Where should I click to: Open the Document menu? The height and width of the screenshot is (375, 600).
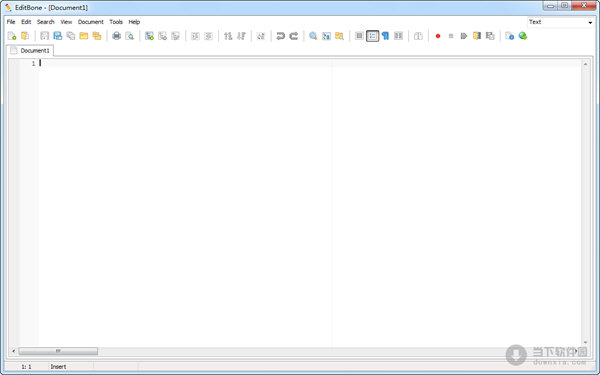(91, 22)
